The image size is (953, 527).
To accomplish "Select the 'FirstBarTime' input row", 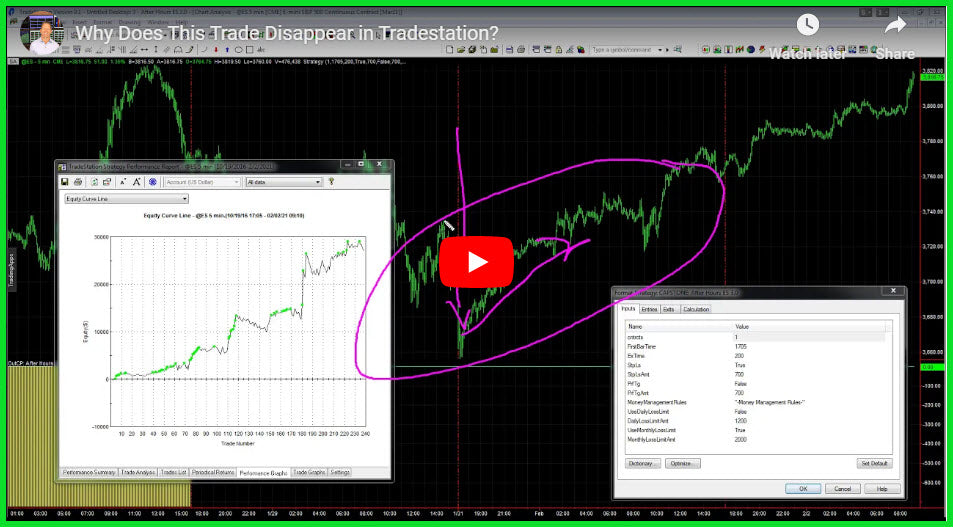I will pos(755,346).
